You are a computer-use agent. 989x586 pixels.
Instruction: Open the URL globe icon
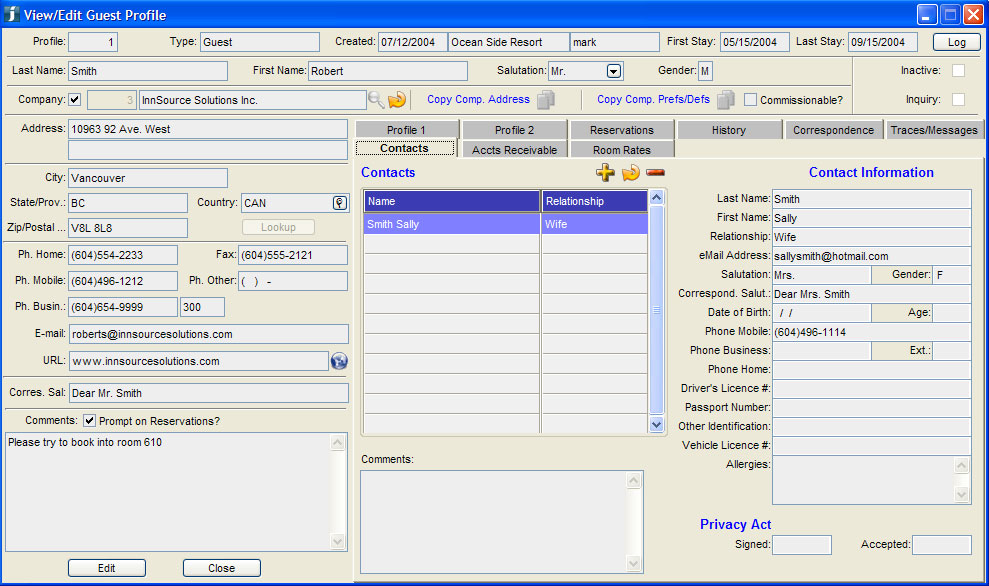pyautogui.click(x=339, y=361)
